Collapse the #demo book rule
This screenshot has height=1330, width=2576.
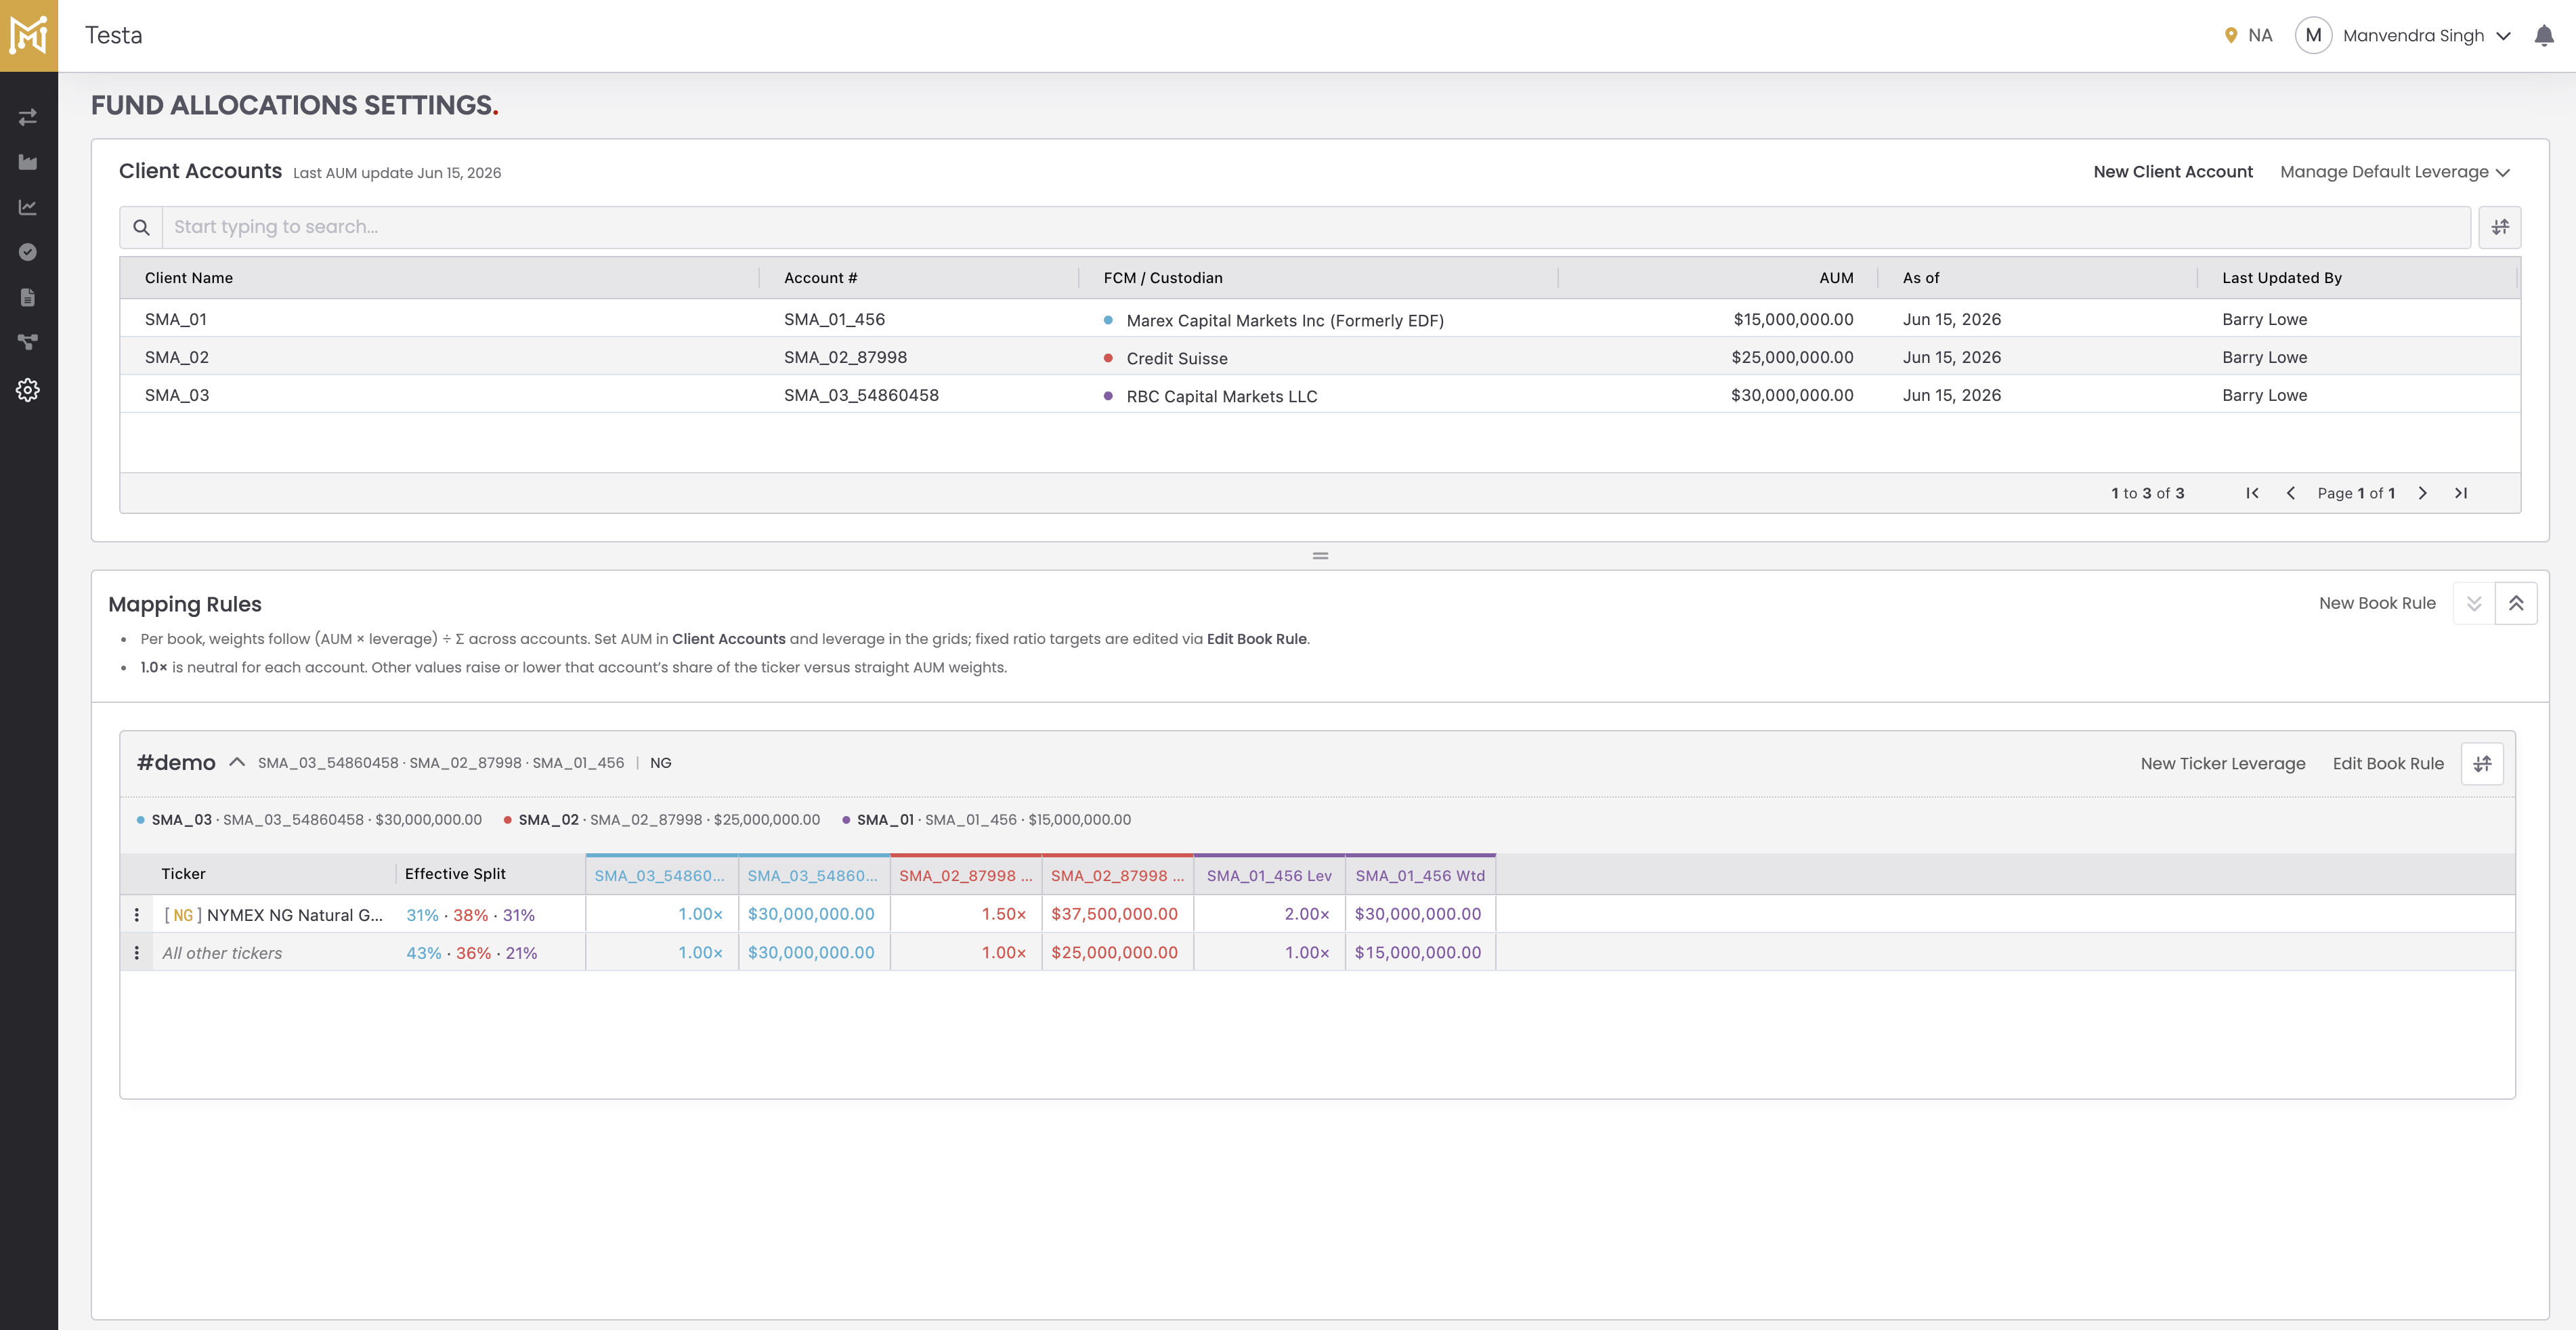click(237, 763)
